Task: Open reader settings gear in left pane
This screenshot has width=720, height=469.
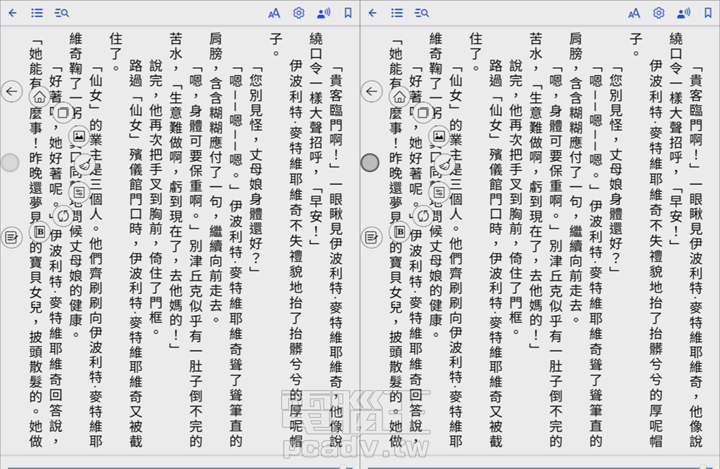Action: [298, 13]
